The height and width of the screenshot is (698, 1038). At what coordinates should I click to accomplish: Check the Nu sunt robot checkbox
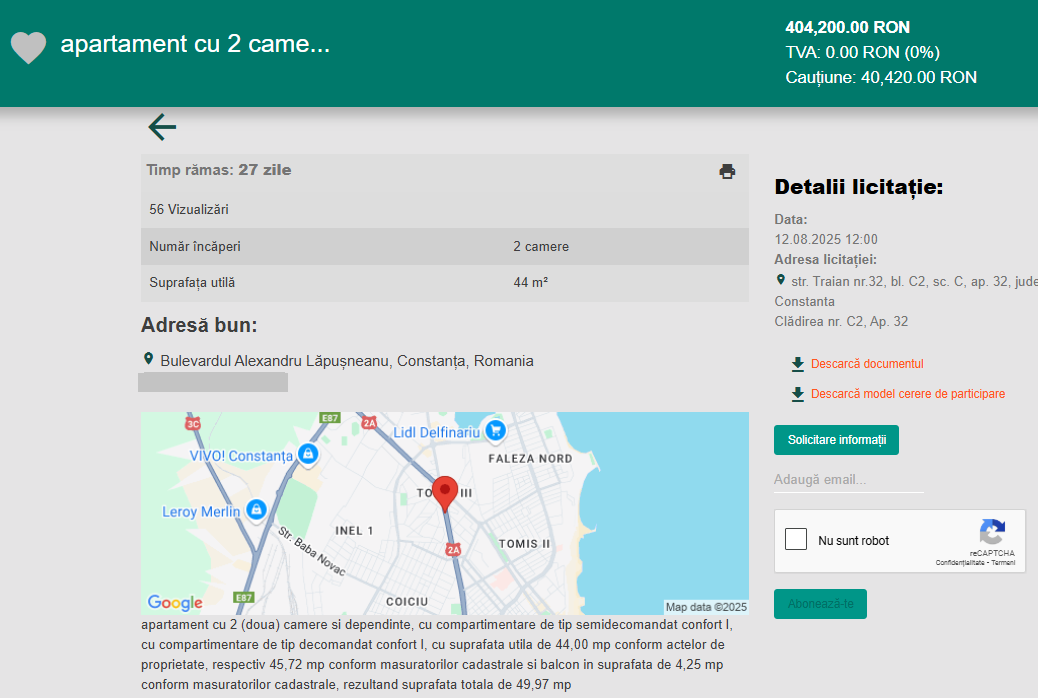tap(796, 539)
